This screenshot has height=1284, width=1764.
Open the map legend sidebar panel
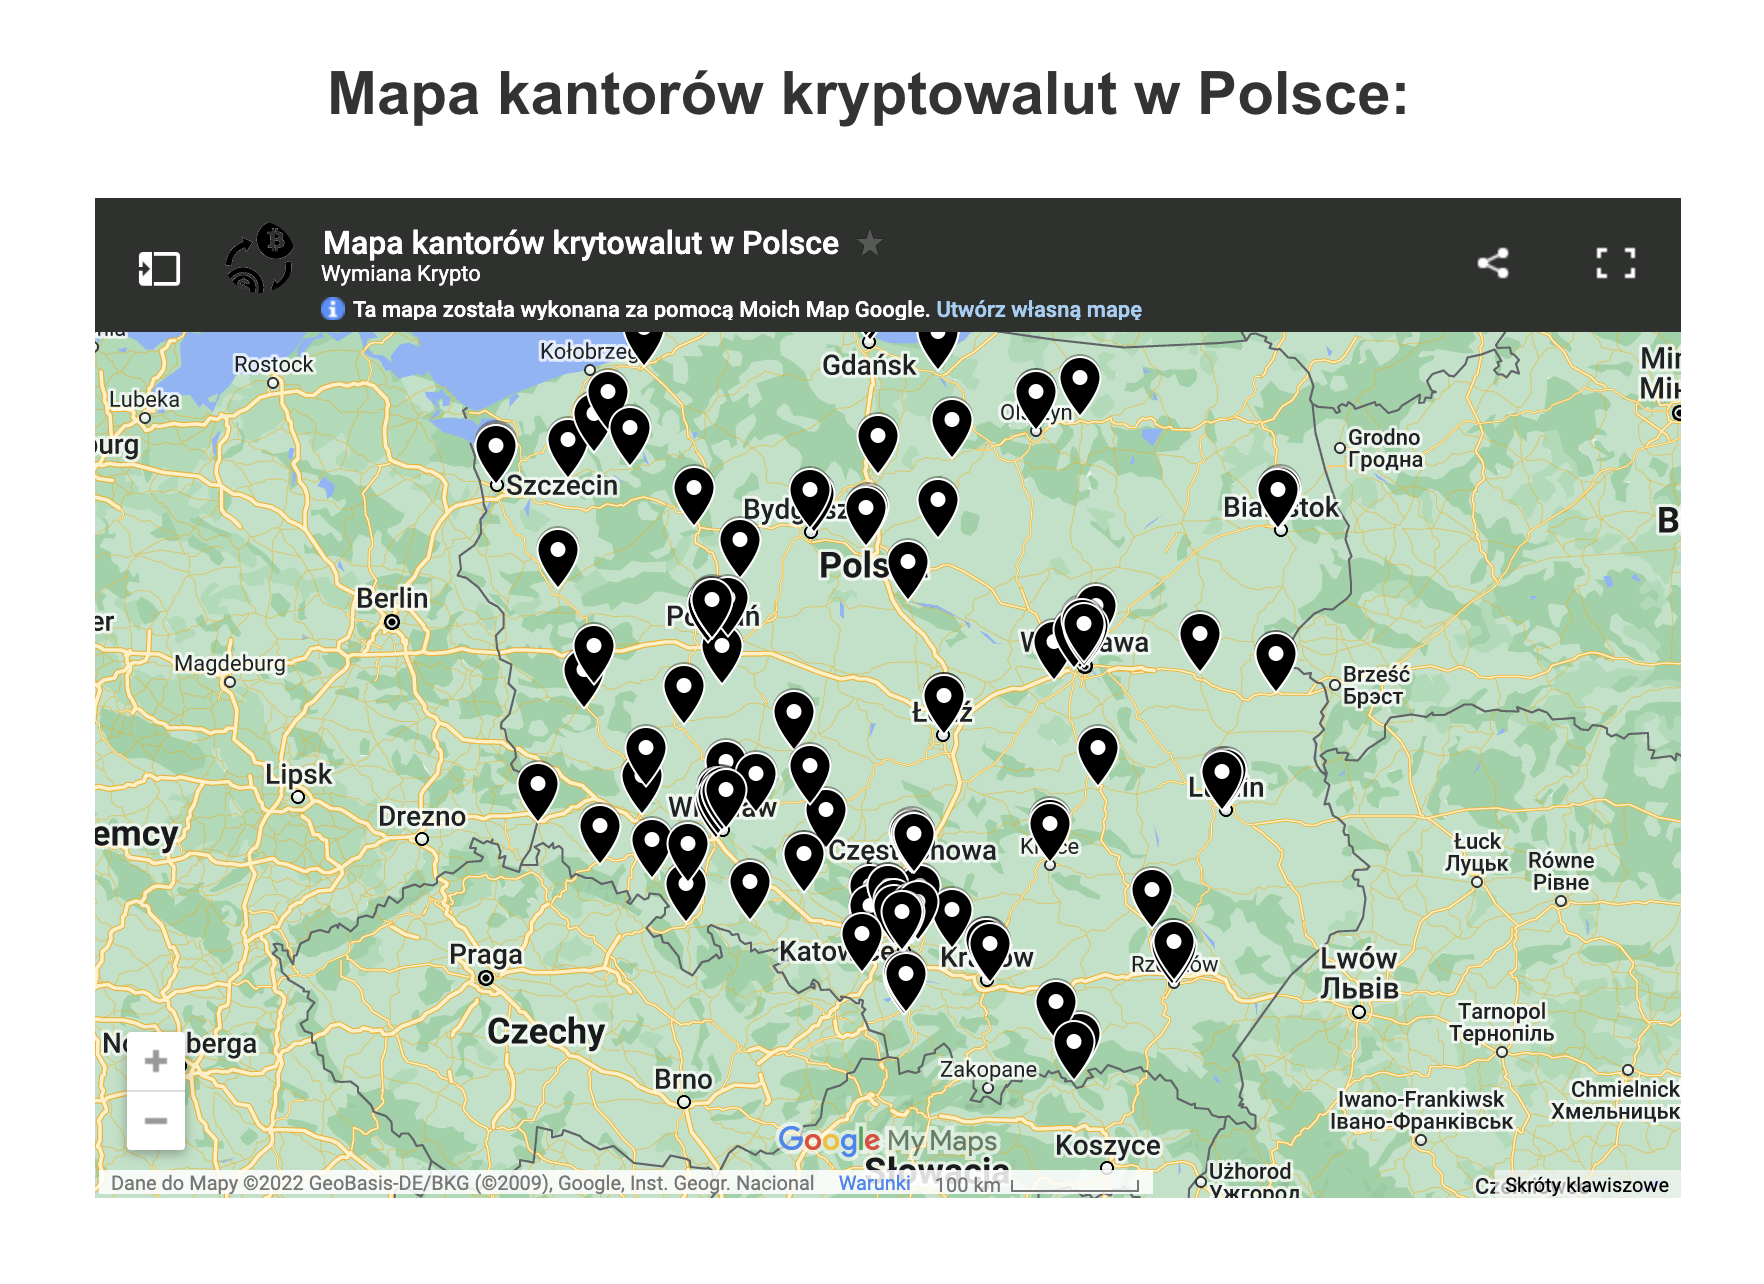pyautogui.click(x=159, y=268)
